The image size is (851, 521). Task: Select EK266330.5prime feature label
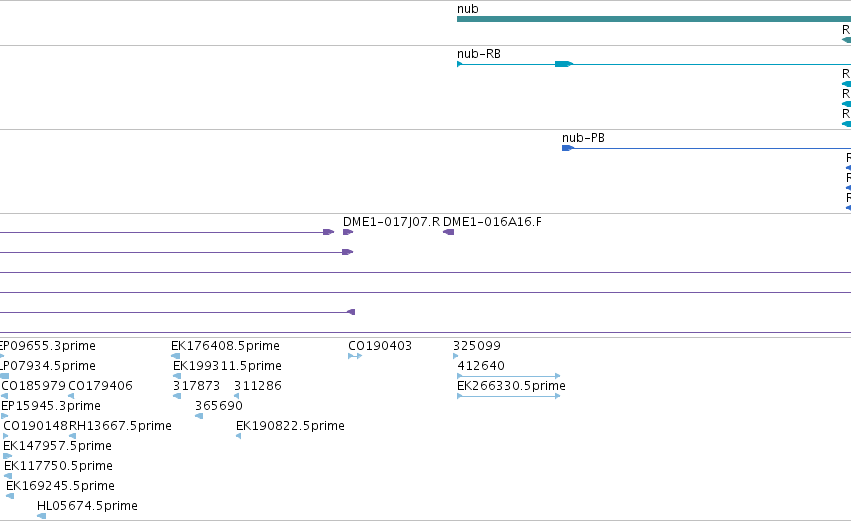click(x=511, y=386)
